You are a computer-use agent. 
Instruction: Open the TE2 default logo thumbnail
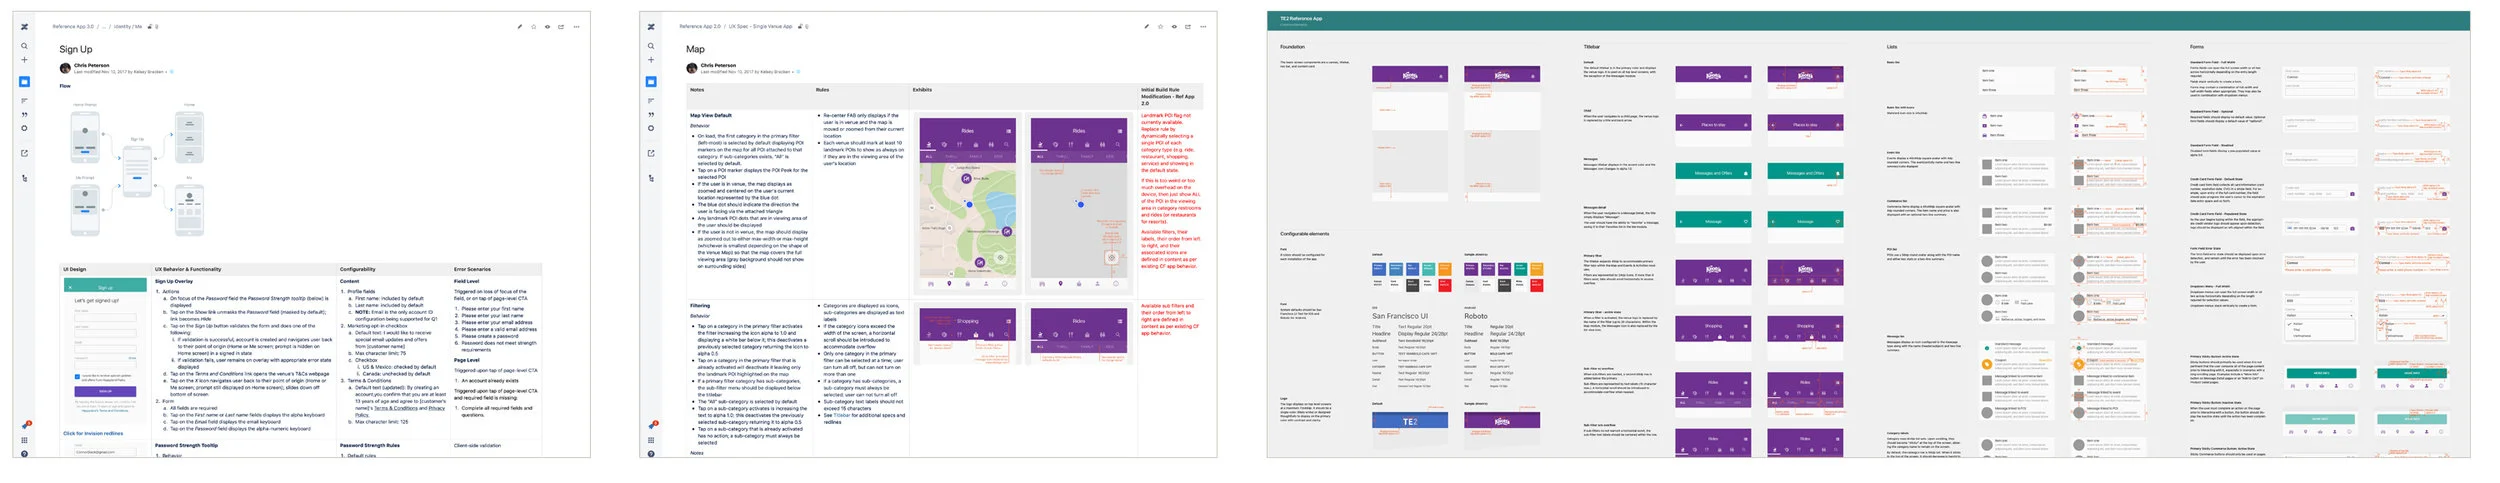pyautogui.click(x=1409, y=421)
